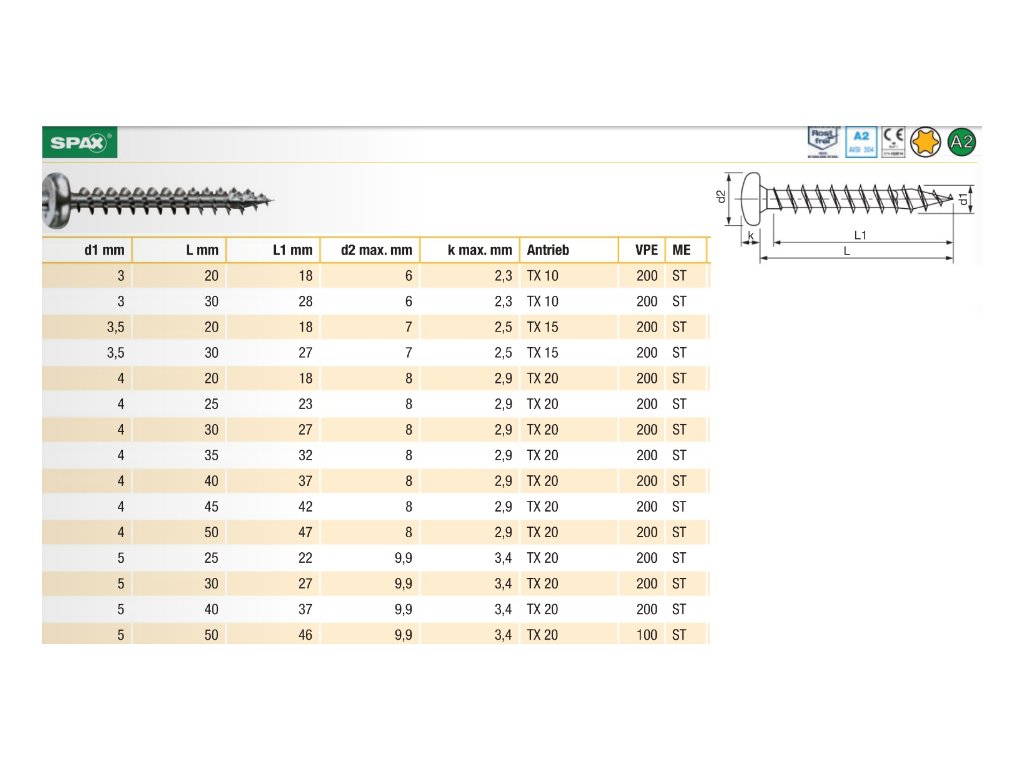Click L1 value '22' in the table

tap(306, 558)
